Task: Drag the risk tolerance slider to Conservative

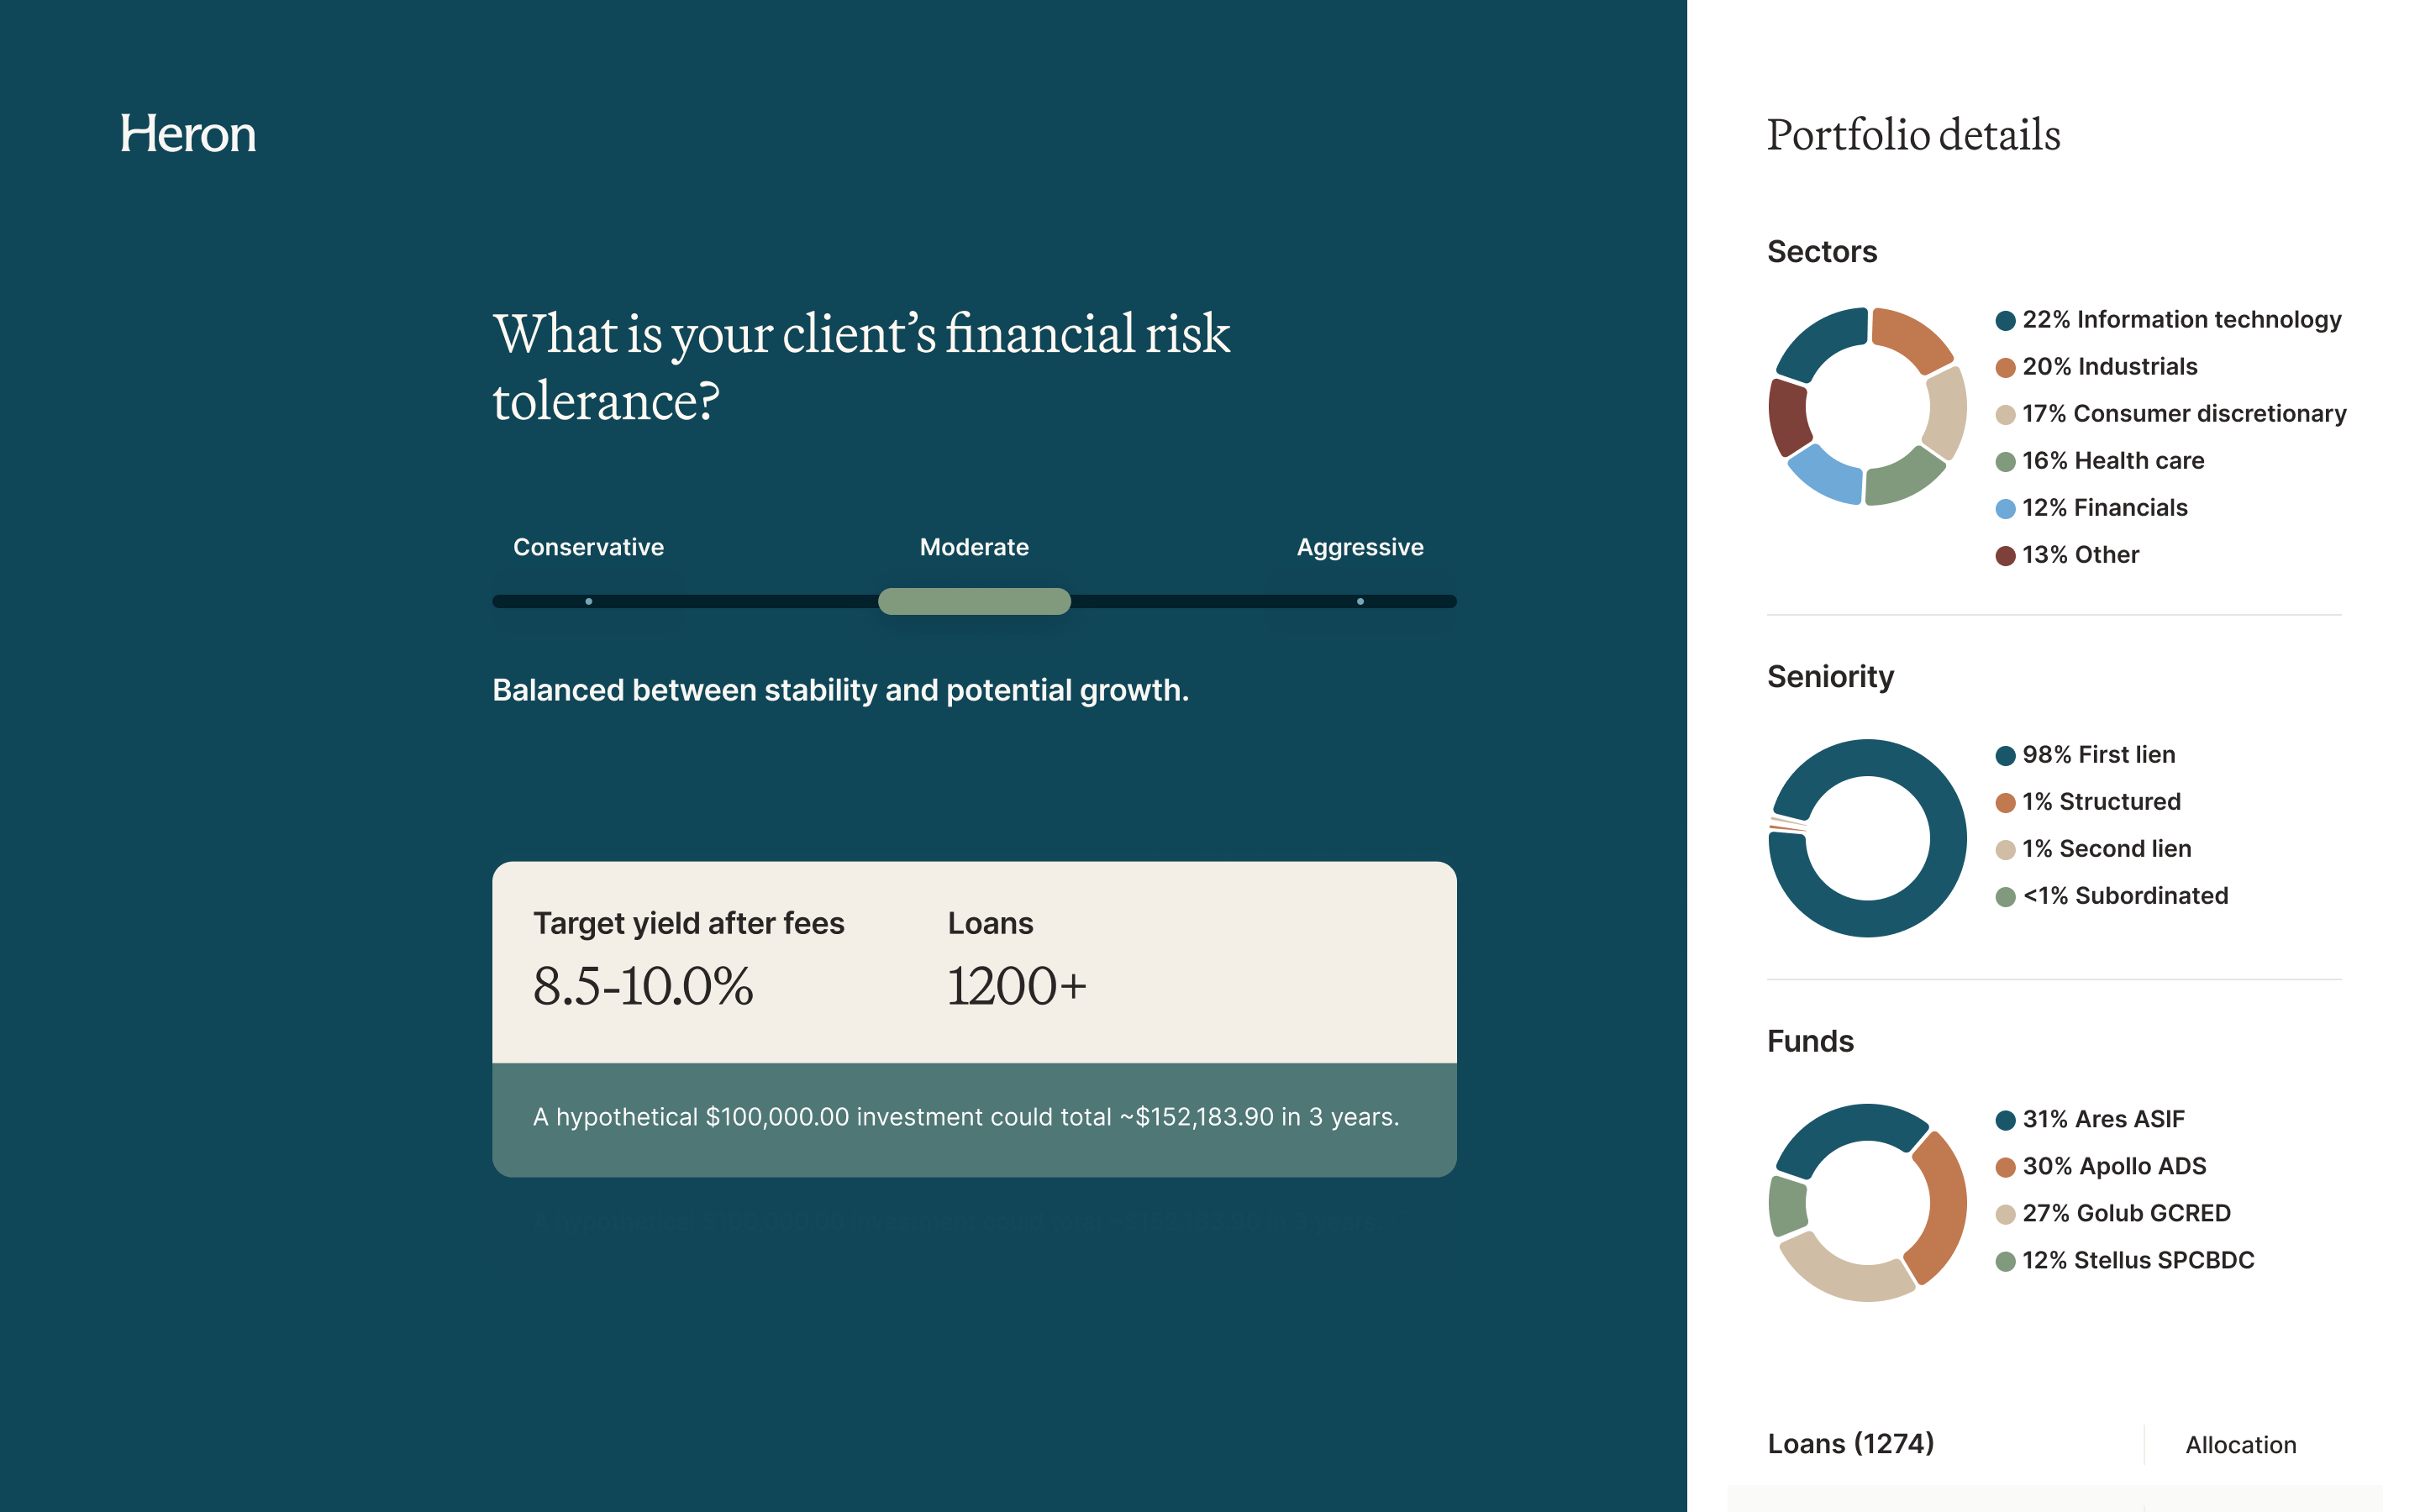Action: coord(589,599)
